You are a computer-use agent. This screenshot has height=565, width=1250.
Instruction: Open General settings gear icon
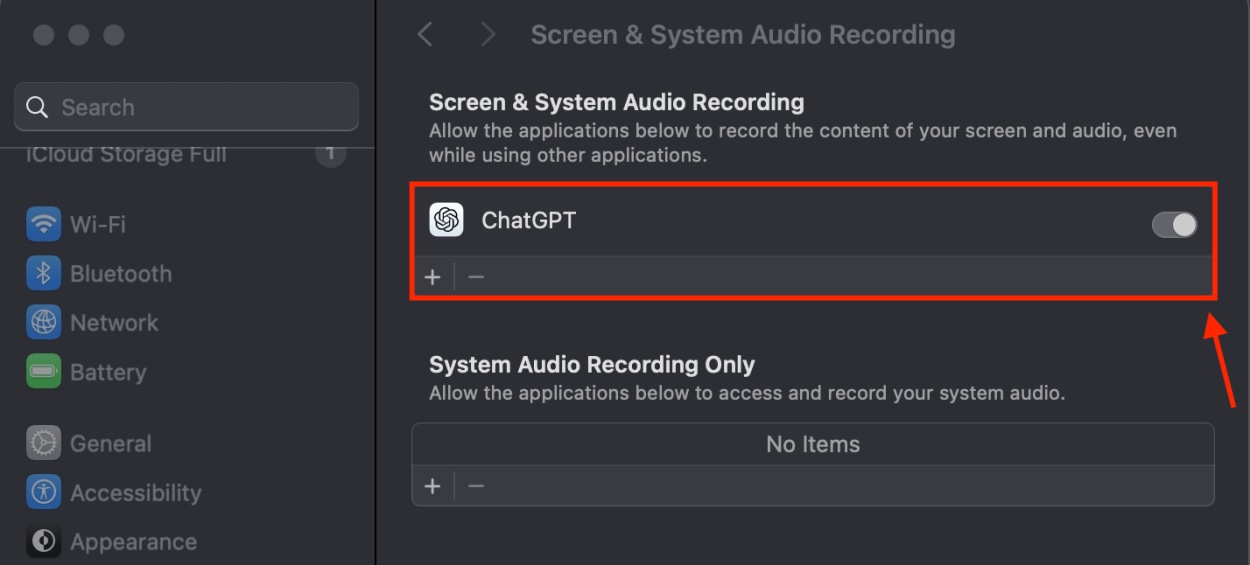(43, 443)
